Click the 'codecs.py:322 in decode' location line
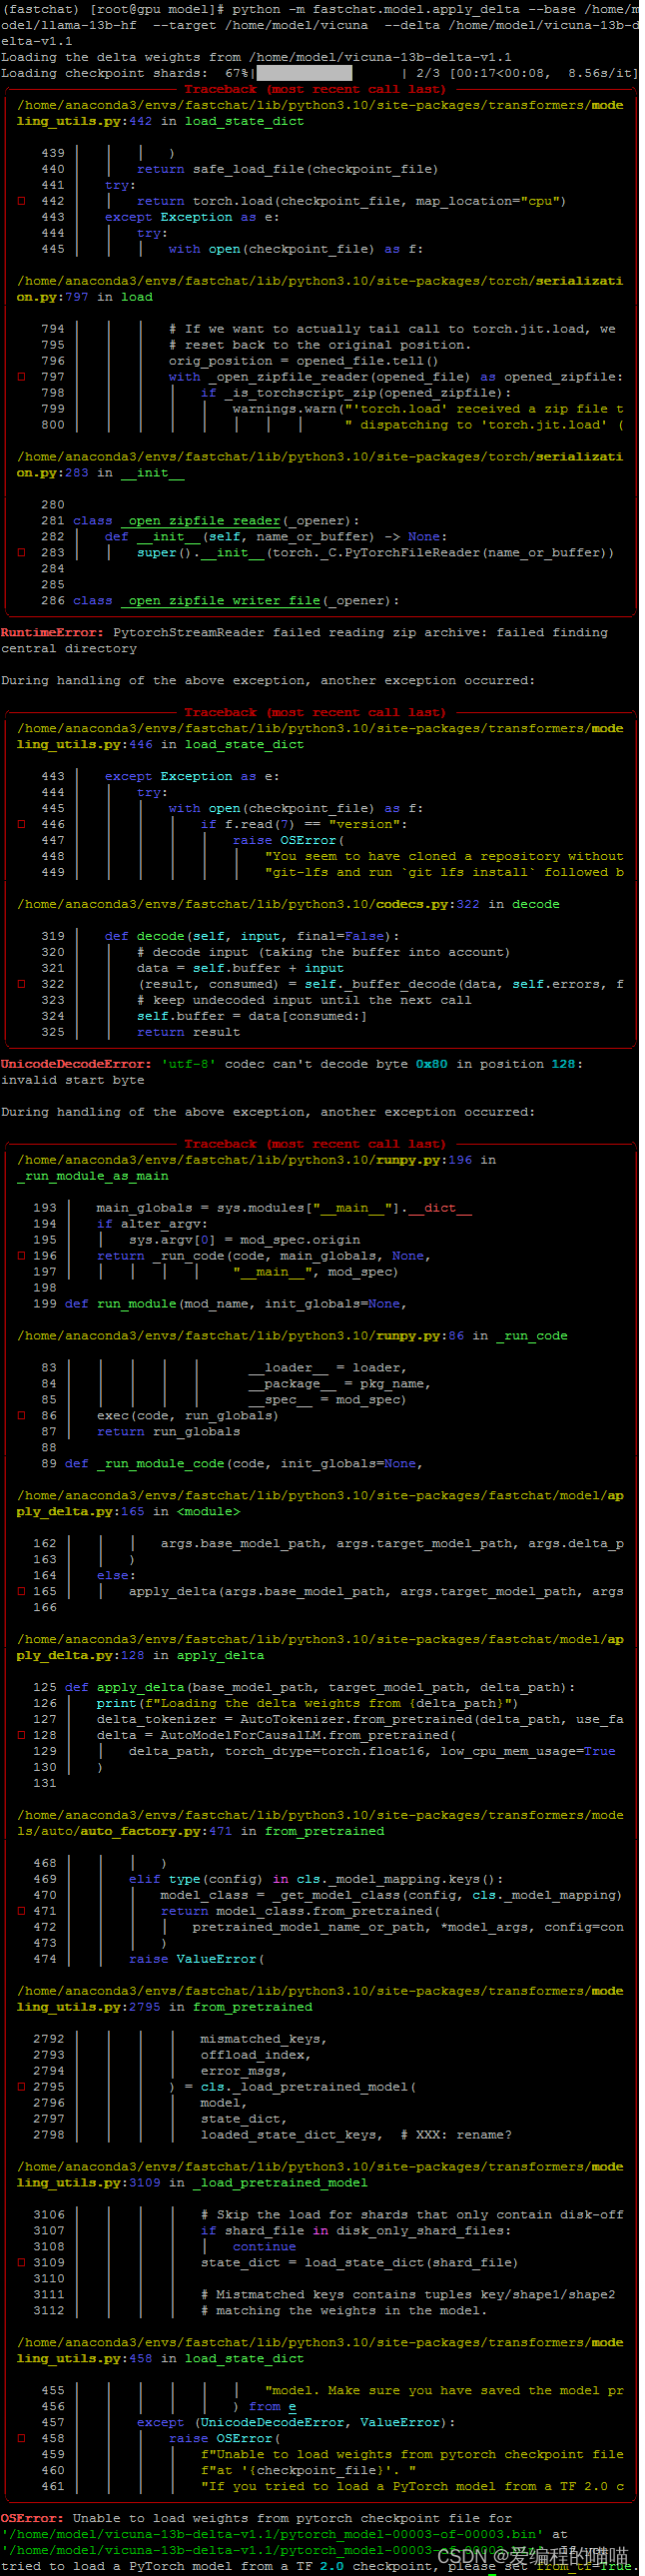The height and width of the screenshot is (2576, 645). 288,905
